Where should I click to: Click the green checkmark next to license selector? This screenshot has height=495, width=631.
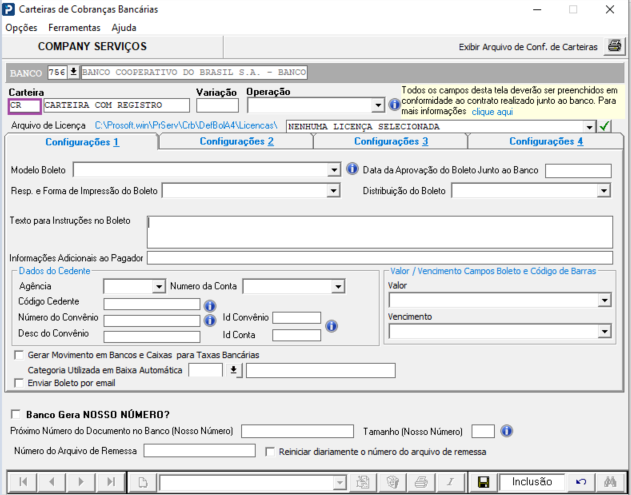point(604,126)
